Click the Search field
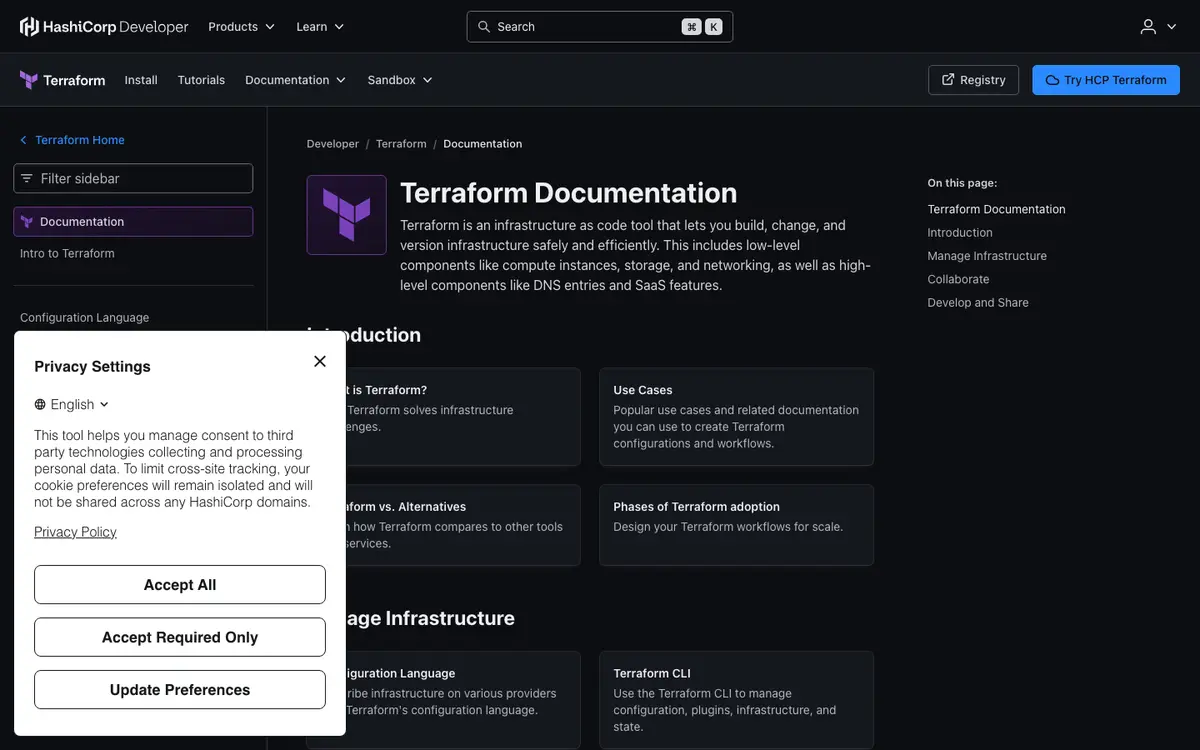Viewport: 1200px width, 750px height. click(600, 27)
